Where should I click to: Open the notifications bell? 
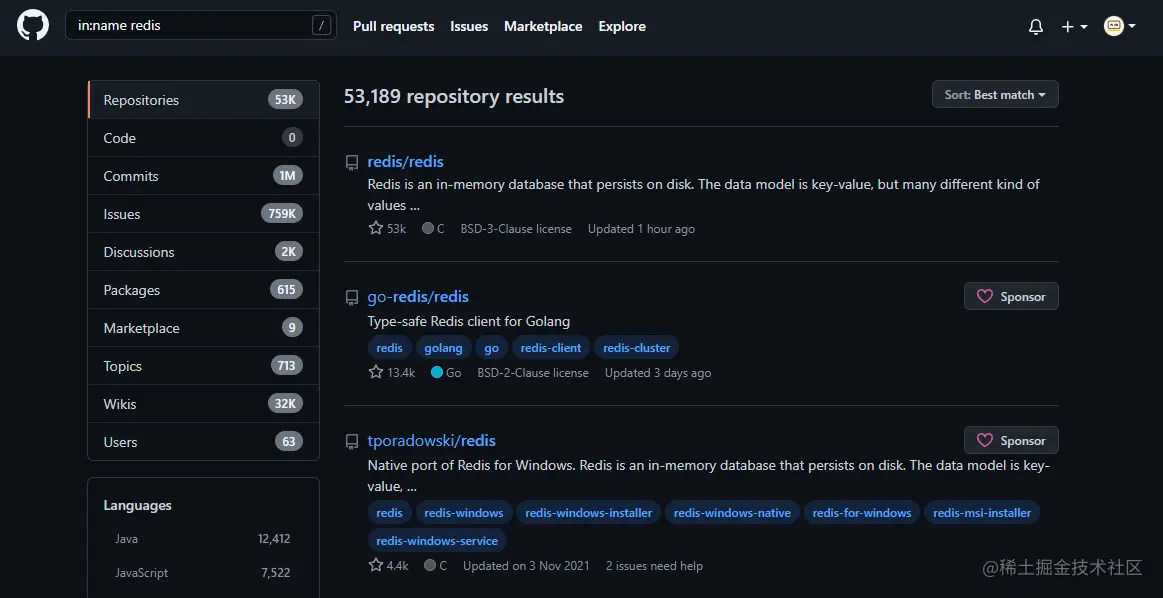coord(1036,27)
